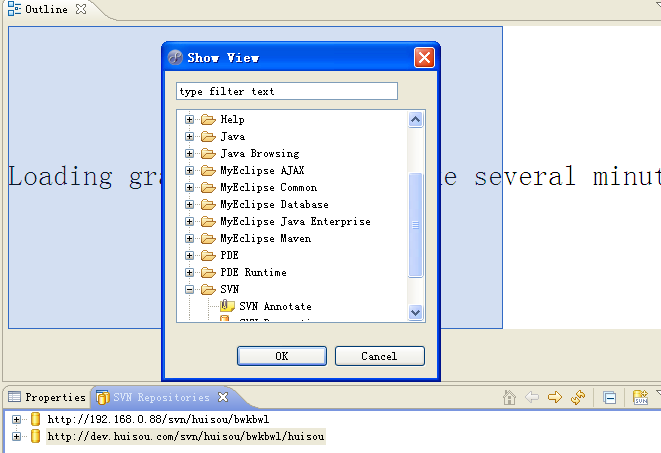Image resolution: width=661 pixels, height=453 pixels.
Task: Close the SVN Repositories tab
Action: tap(223, 397)
